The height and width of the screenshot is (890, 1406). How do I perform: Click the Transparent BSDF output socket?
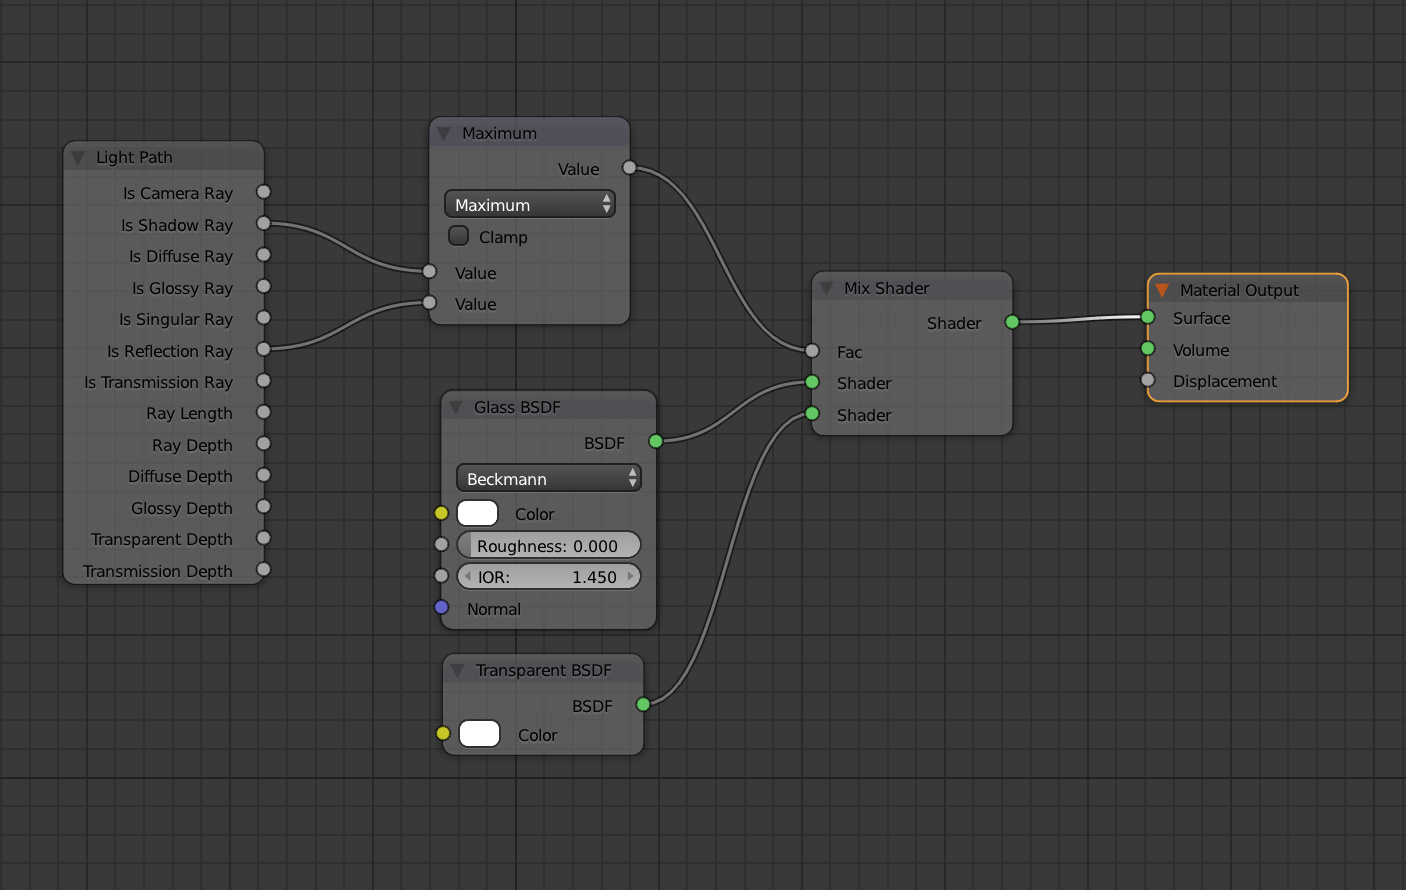point(643,704)
